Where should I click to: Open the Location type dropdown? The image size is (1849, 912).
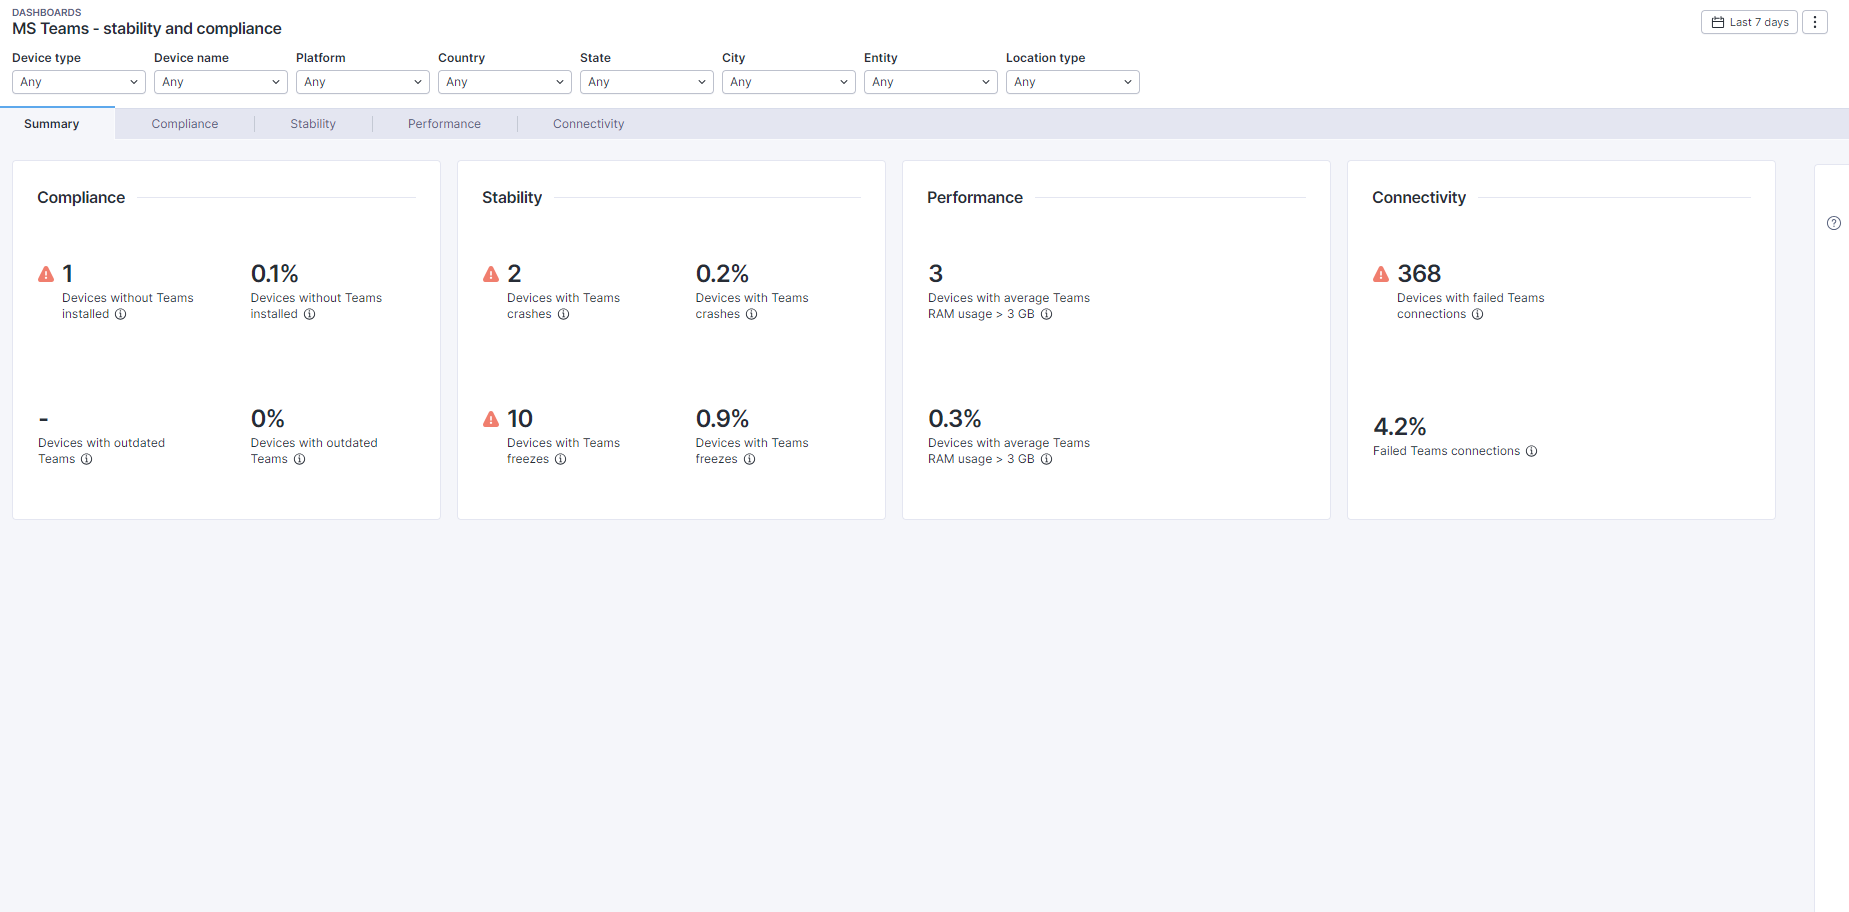tap(1073, 82)
